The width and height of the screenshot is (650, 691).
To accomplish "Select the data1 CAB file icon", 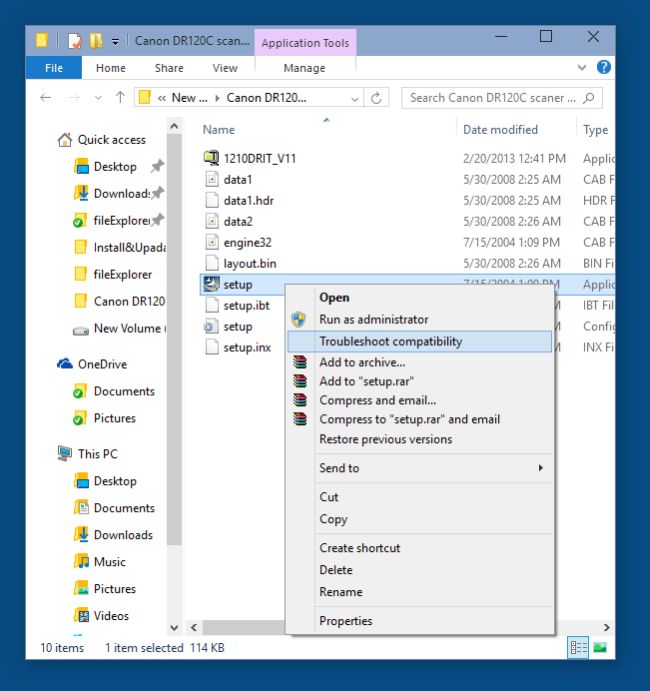I will [212, 179].
